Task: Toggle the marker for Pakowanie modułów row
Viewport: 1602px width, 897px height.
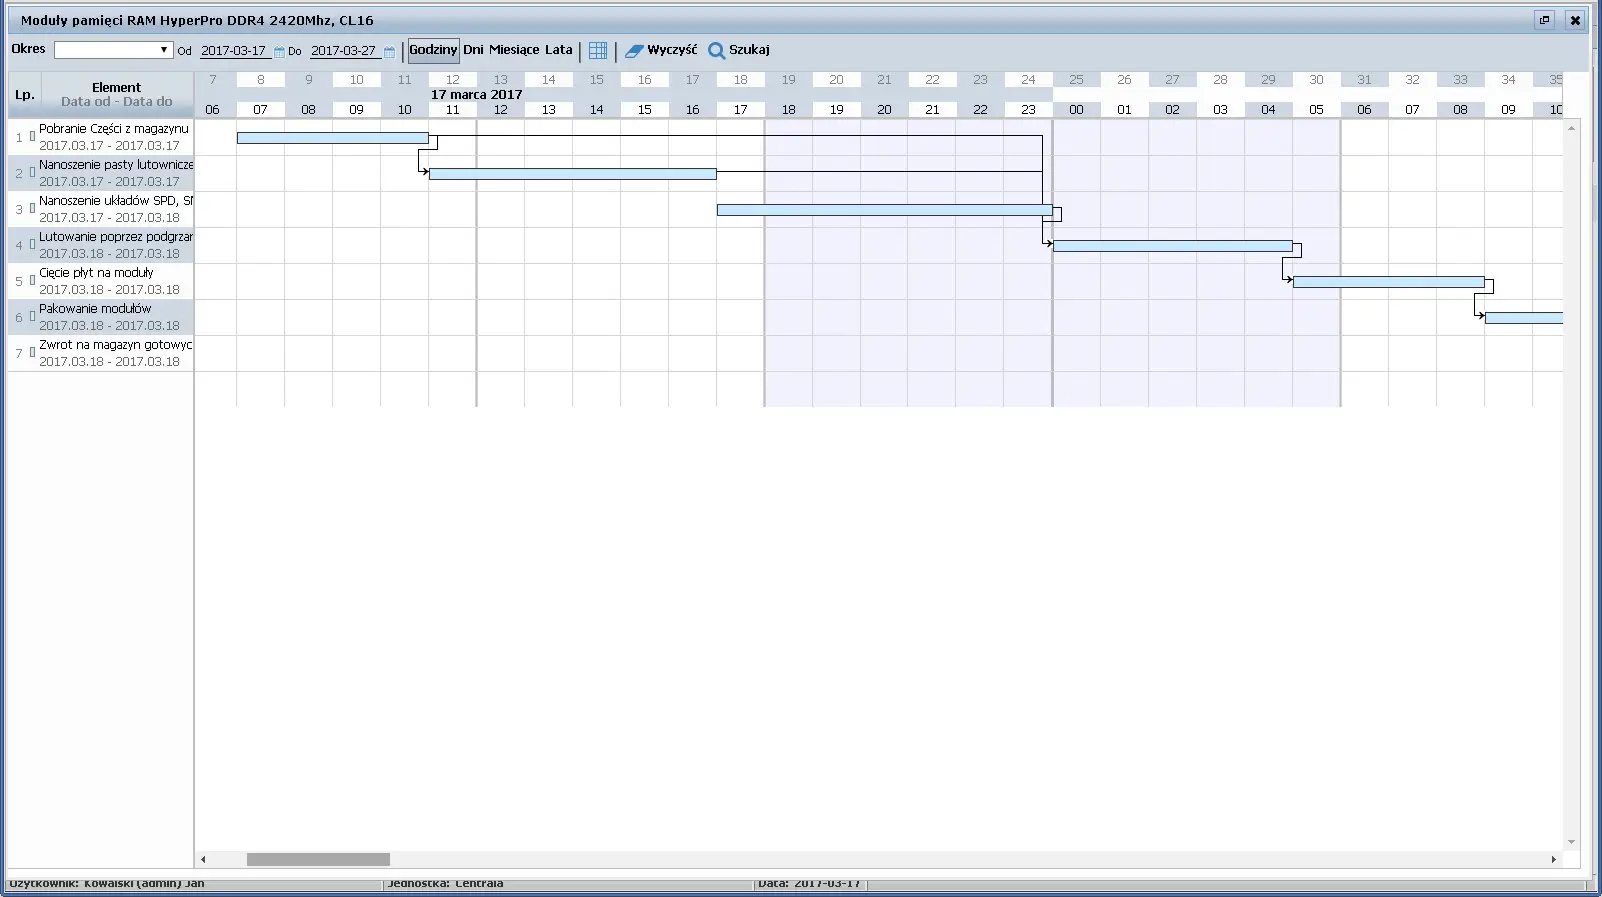Action: point(32,317)
